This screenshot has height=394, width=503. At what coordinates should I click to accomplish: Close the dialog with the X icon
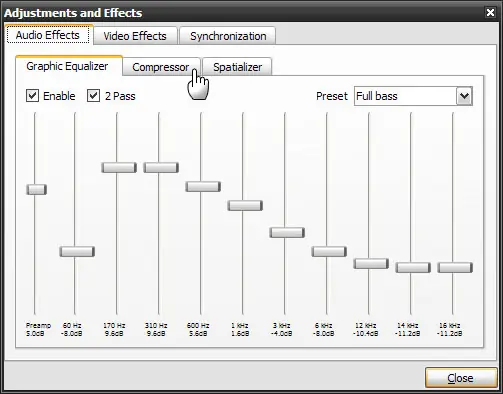click(490, 13)
